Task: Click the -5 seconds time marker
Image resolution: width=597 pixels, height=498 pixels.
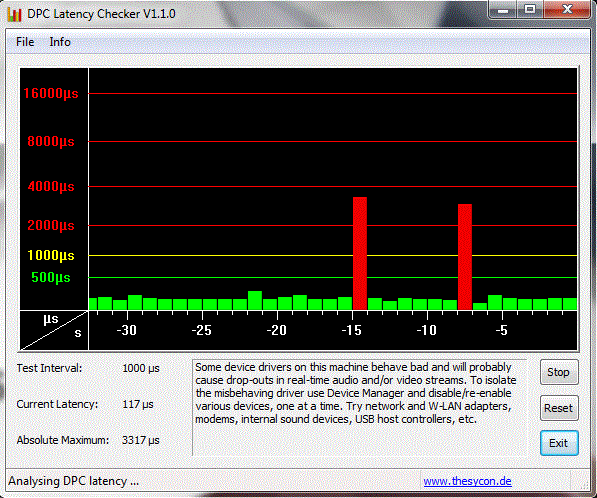Action: coord(502,330)
